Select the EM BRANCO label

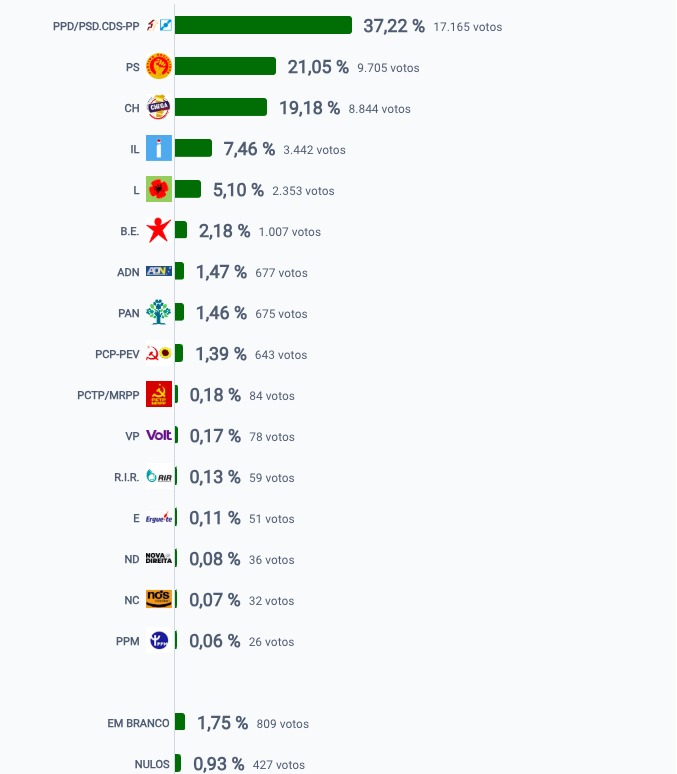click(x=138, y=723)
